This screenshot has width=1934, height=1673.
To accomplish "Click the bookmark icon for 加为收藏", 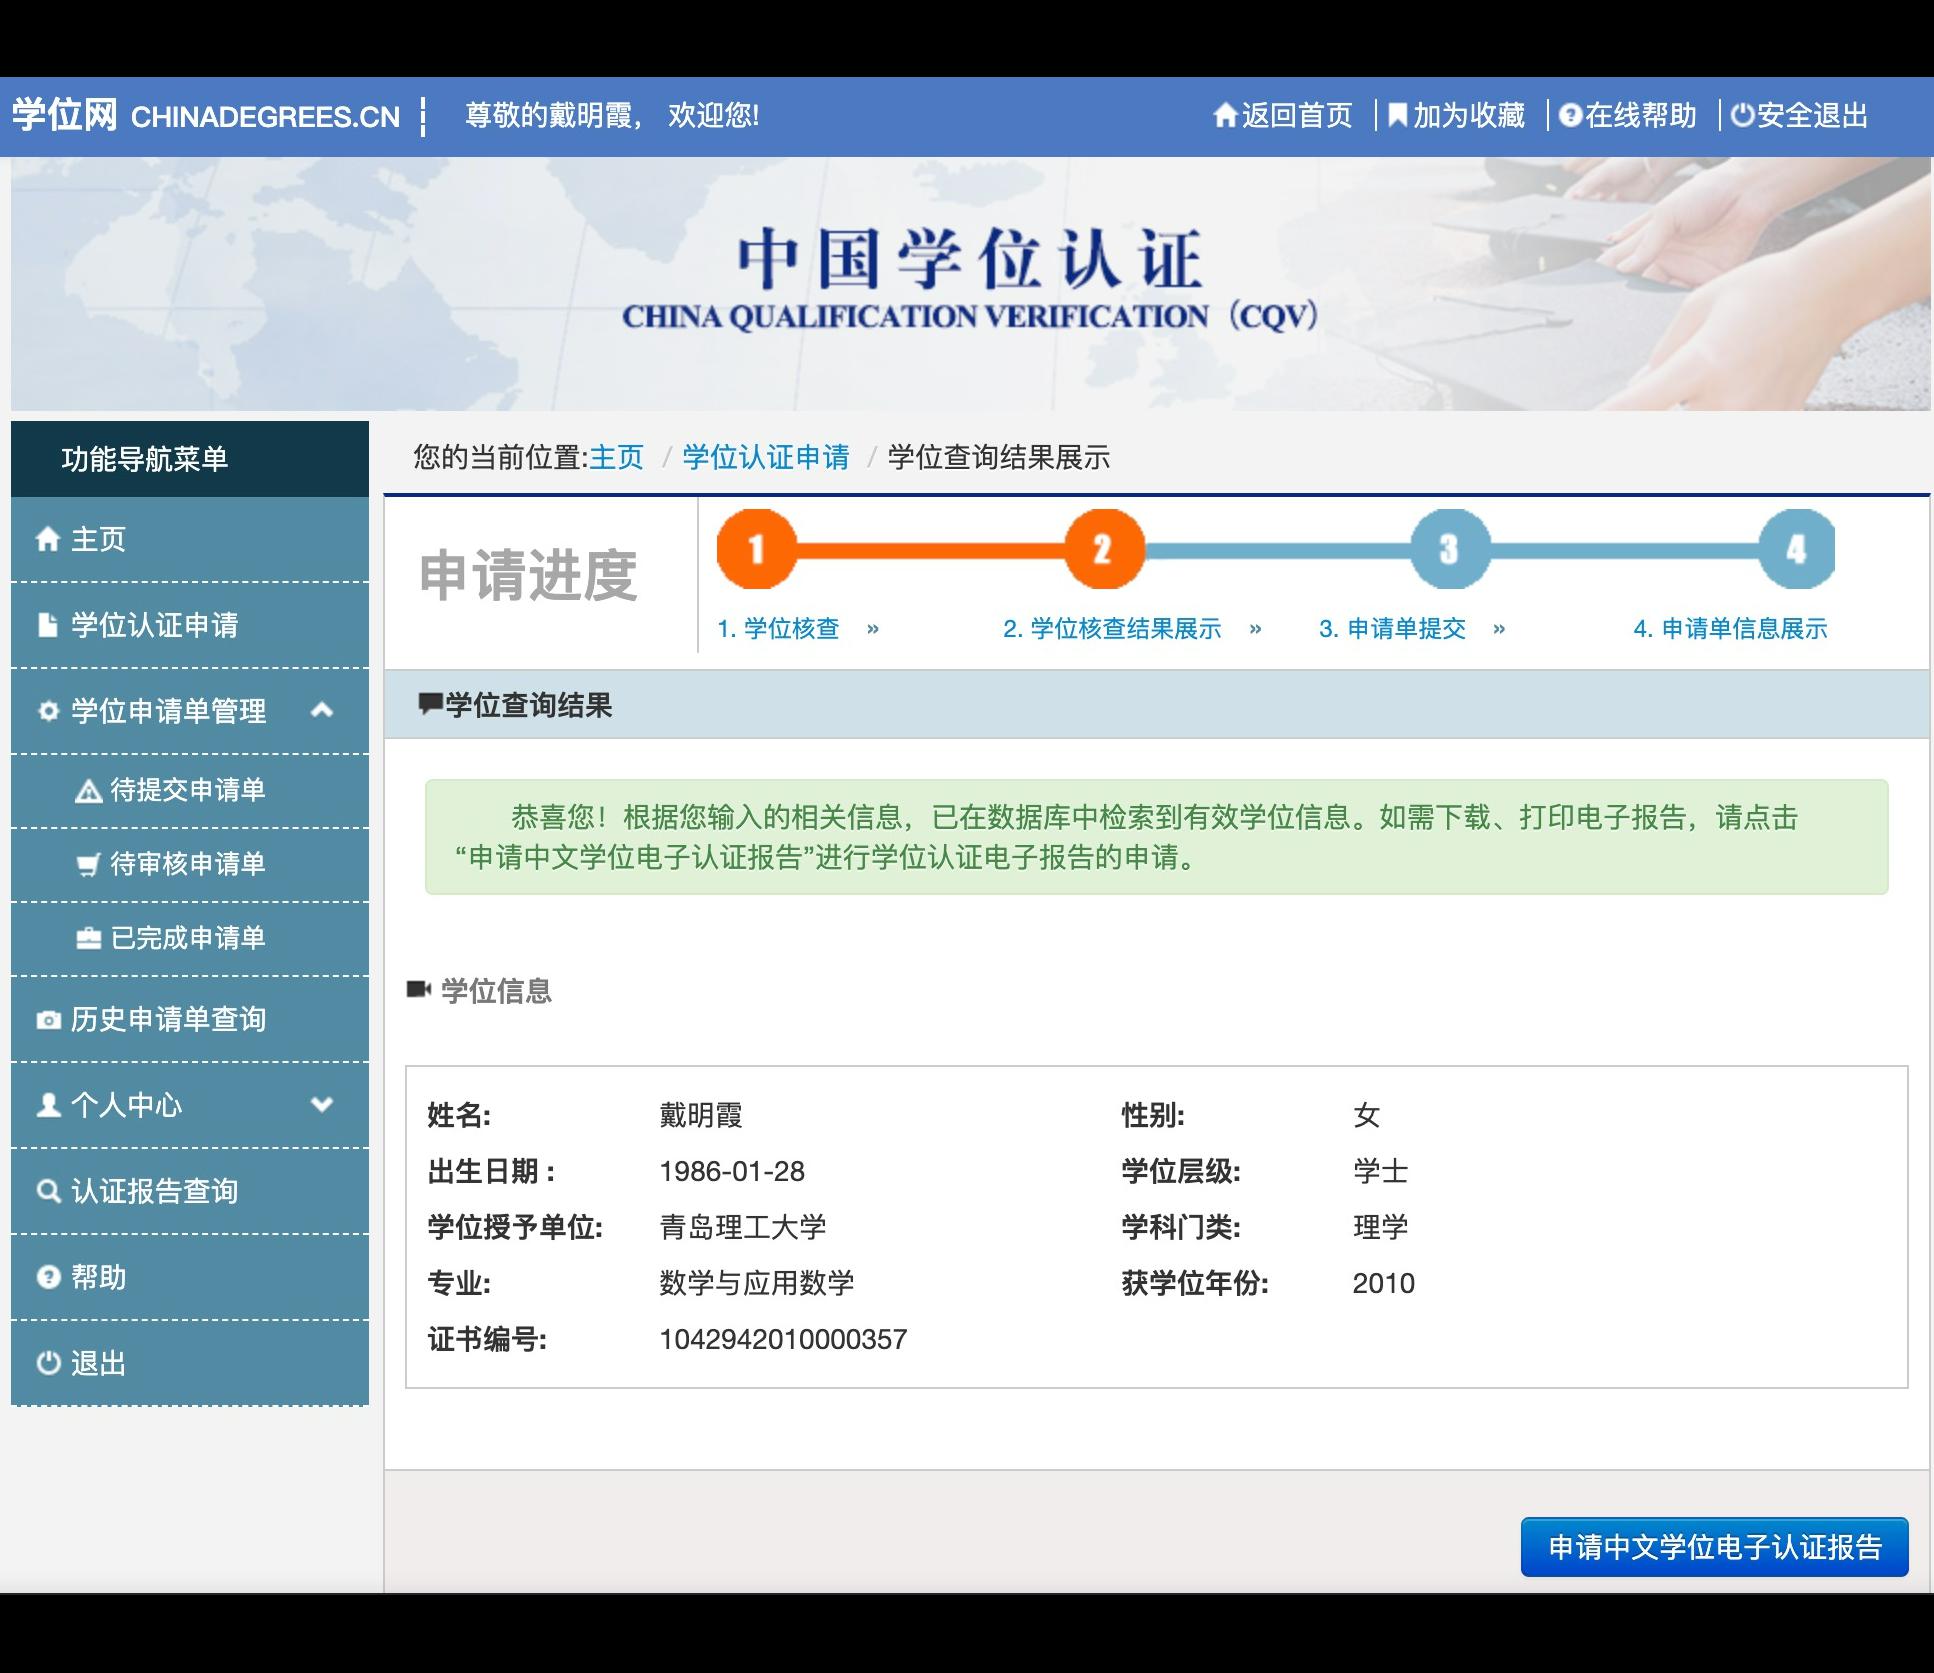I will pos(1398,116).
